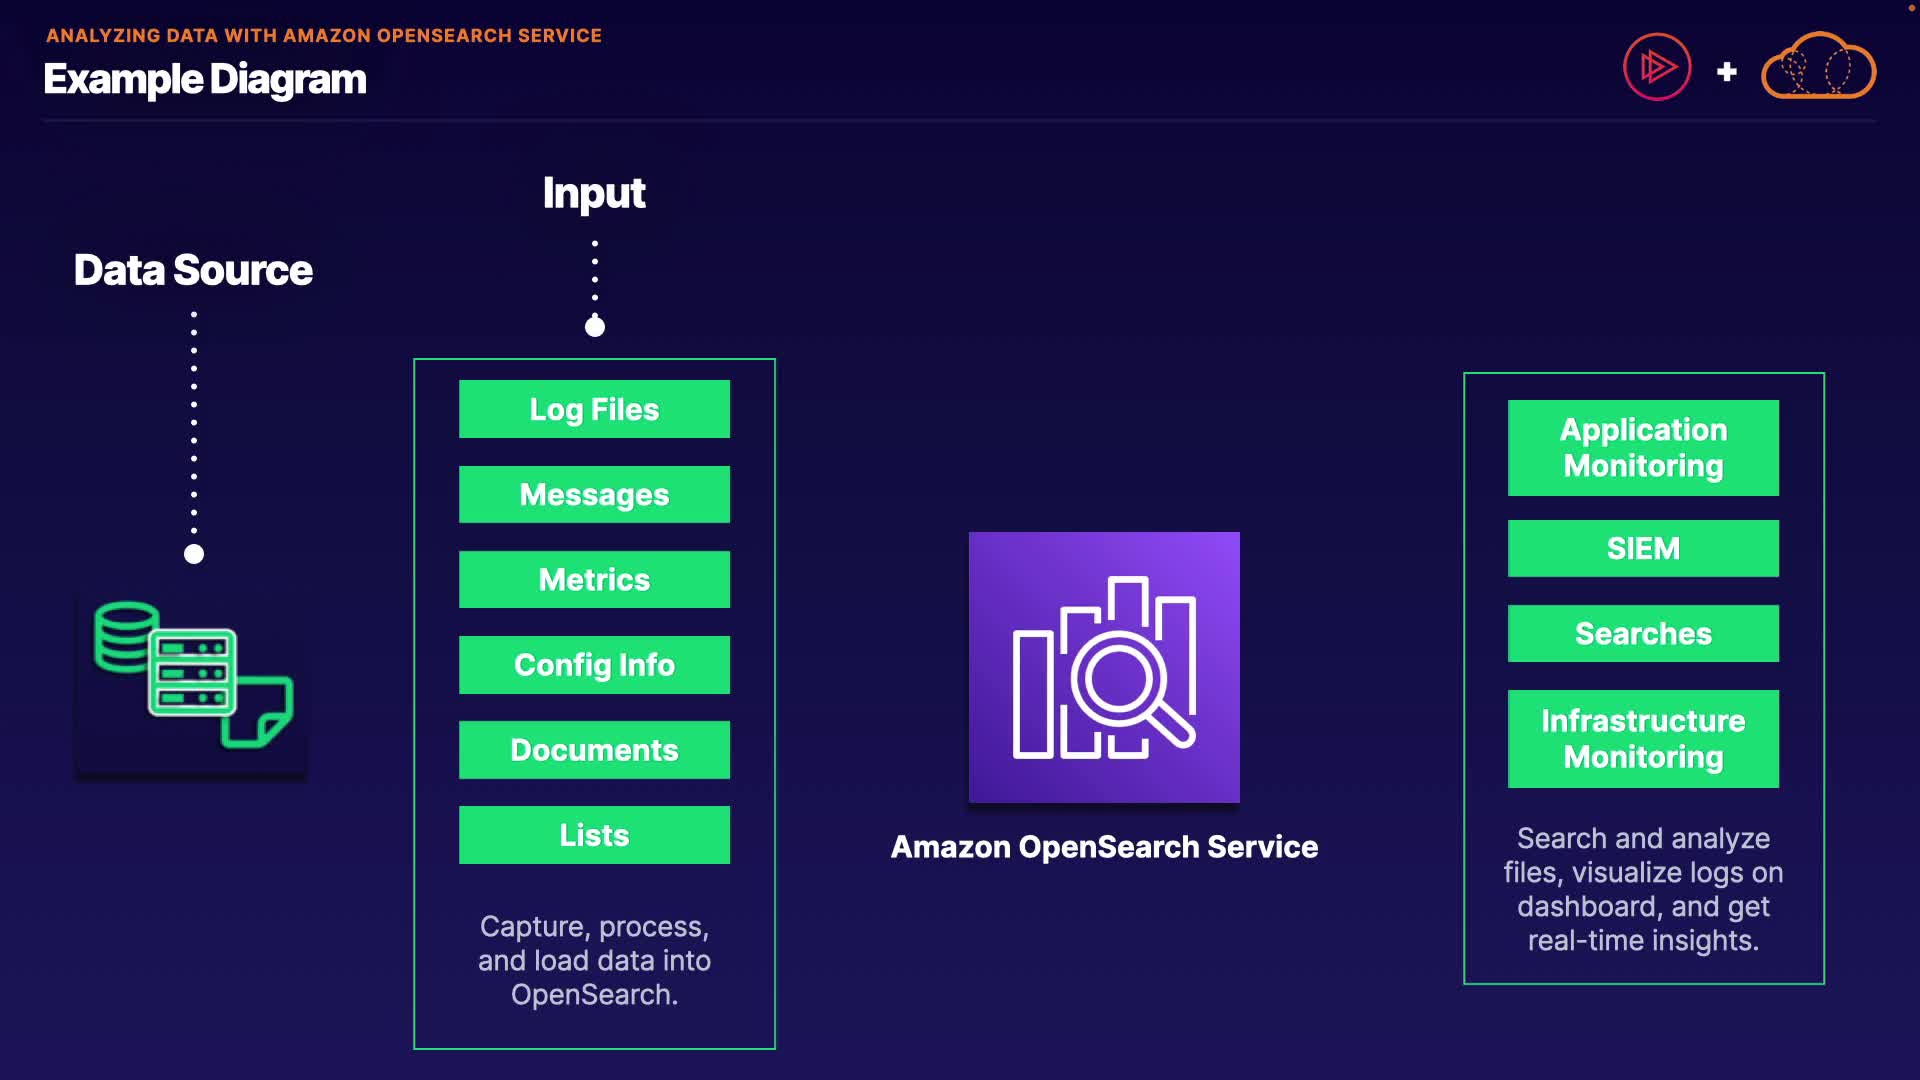
Task: Click the orange cloud guru logo
Action: (1818, 67)
